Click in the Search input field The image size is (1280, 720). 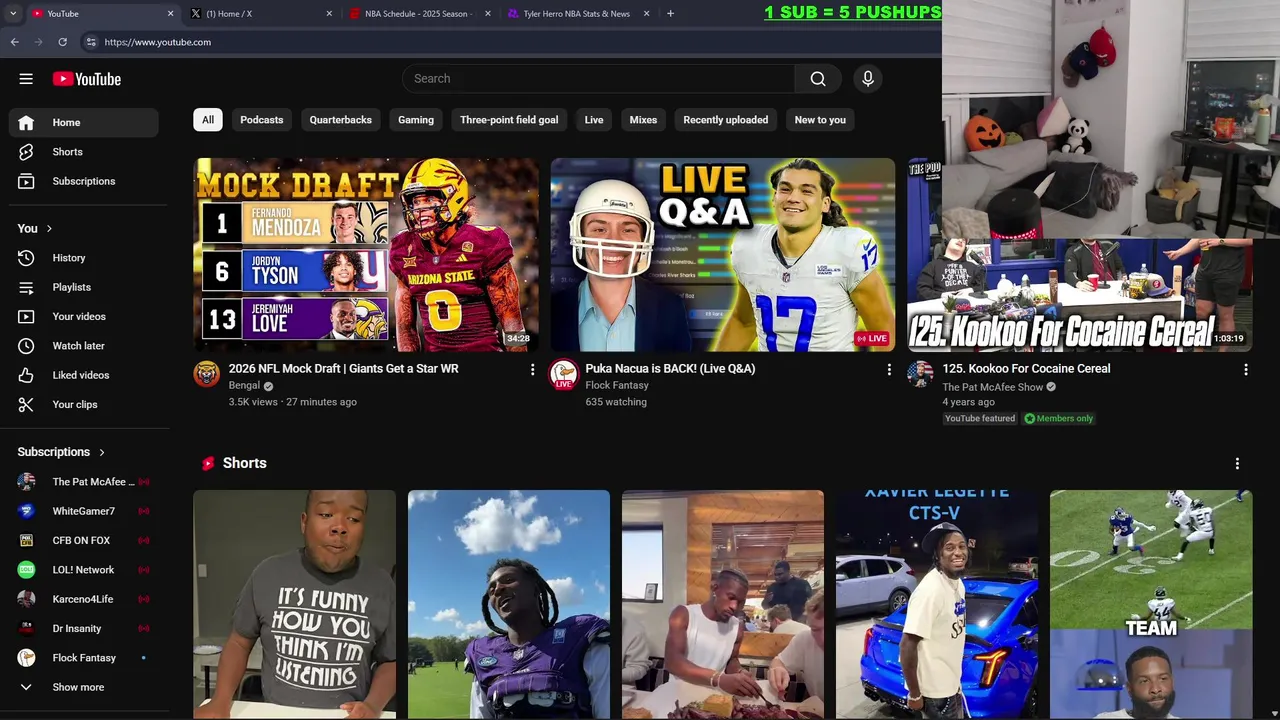(598, 79)
